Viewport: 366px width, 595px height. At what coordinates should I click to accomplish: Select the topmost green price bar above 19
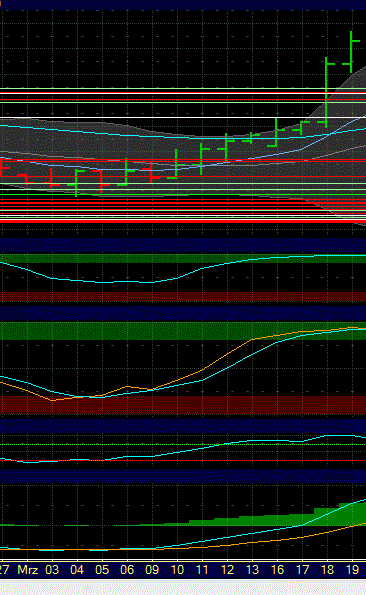[351, 52]
